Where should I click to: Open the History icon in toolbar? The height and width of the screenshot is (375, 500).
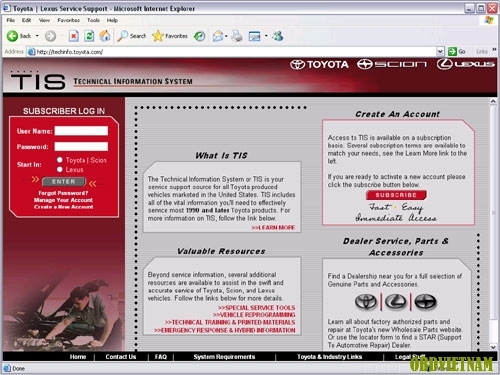200,36
